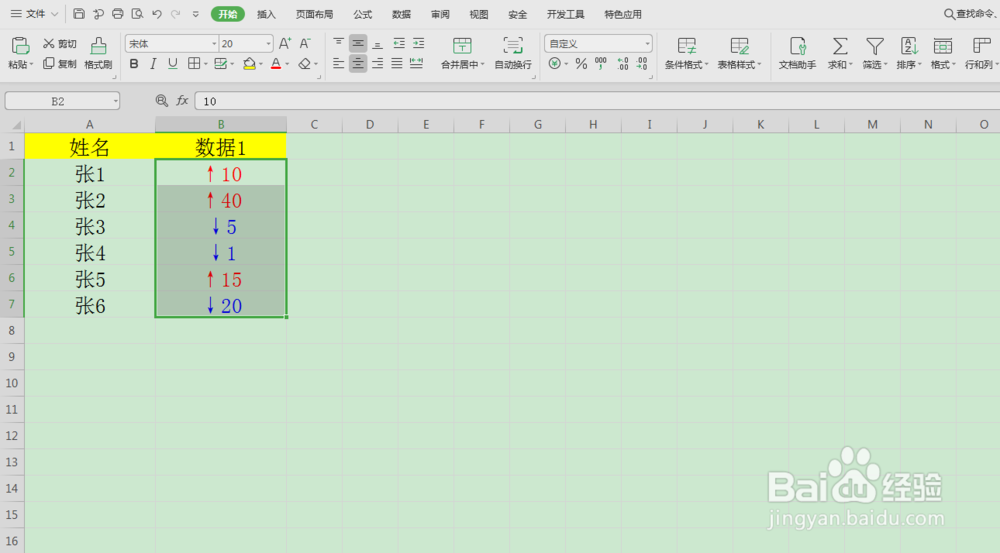This screenshot has height=553, width=1000.
Task: Click the Sort (排序) icon
Action: 909,46
